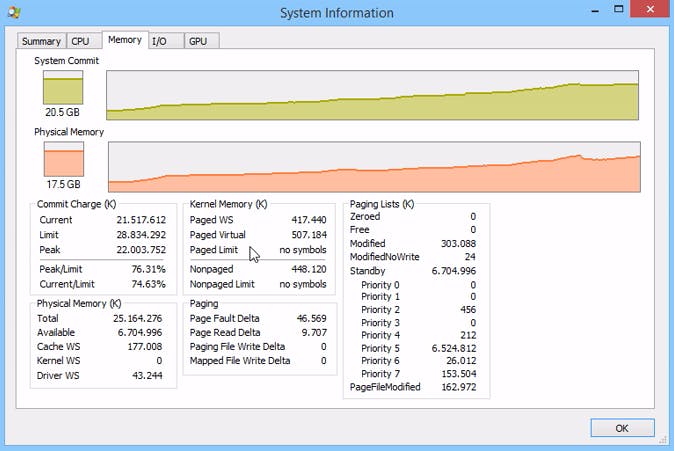Click the Paging Lists (K) group heading
The height and width of the screenshot is (451, 674).
pyautogui.click(x=382, y=204)
